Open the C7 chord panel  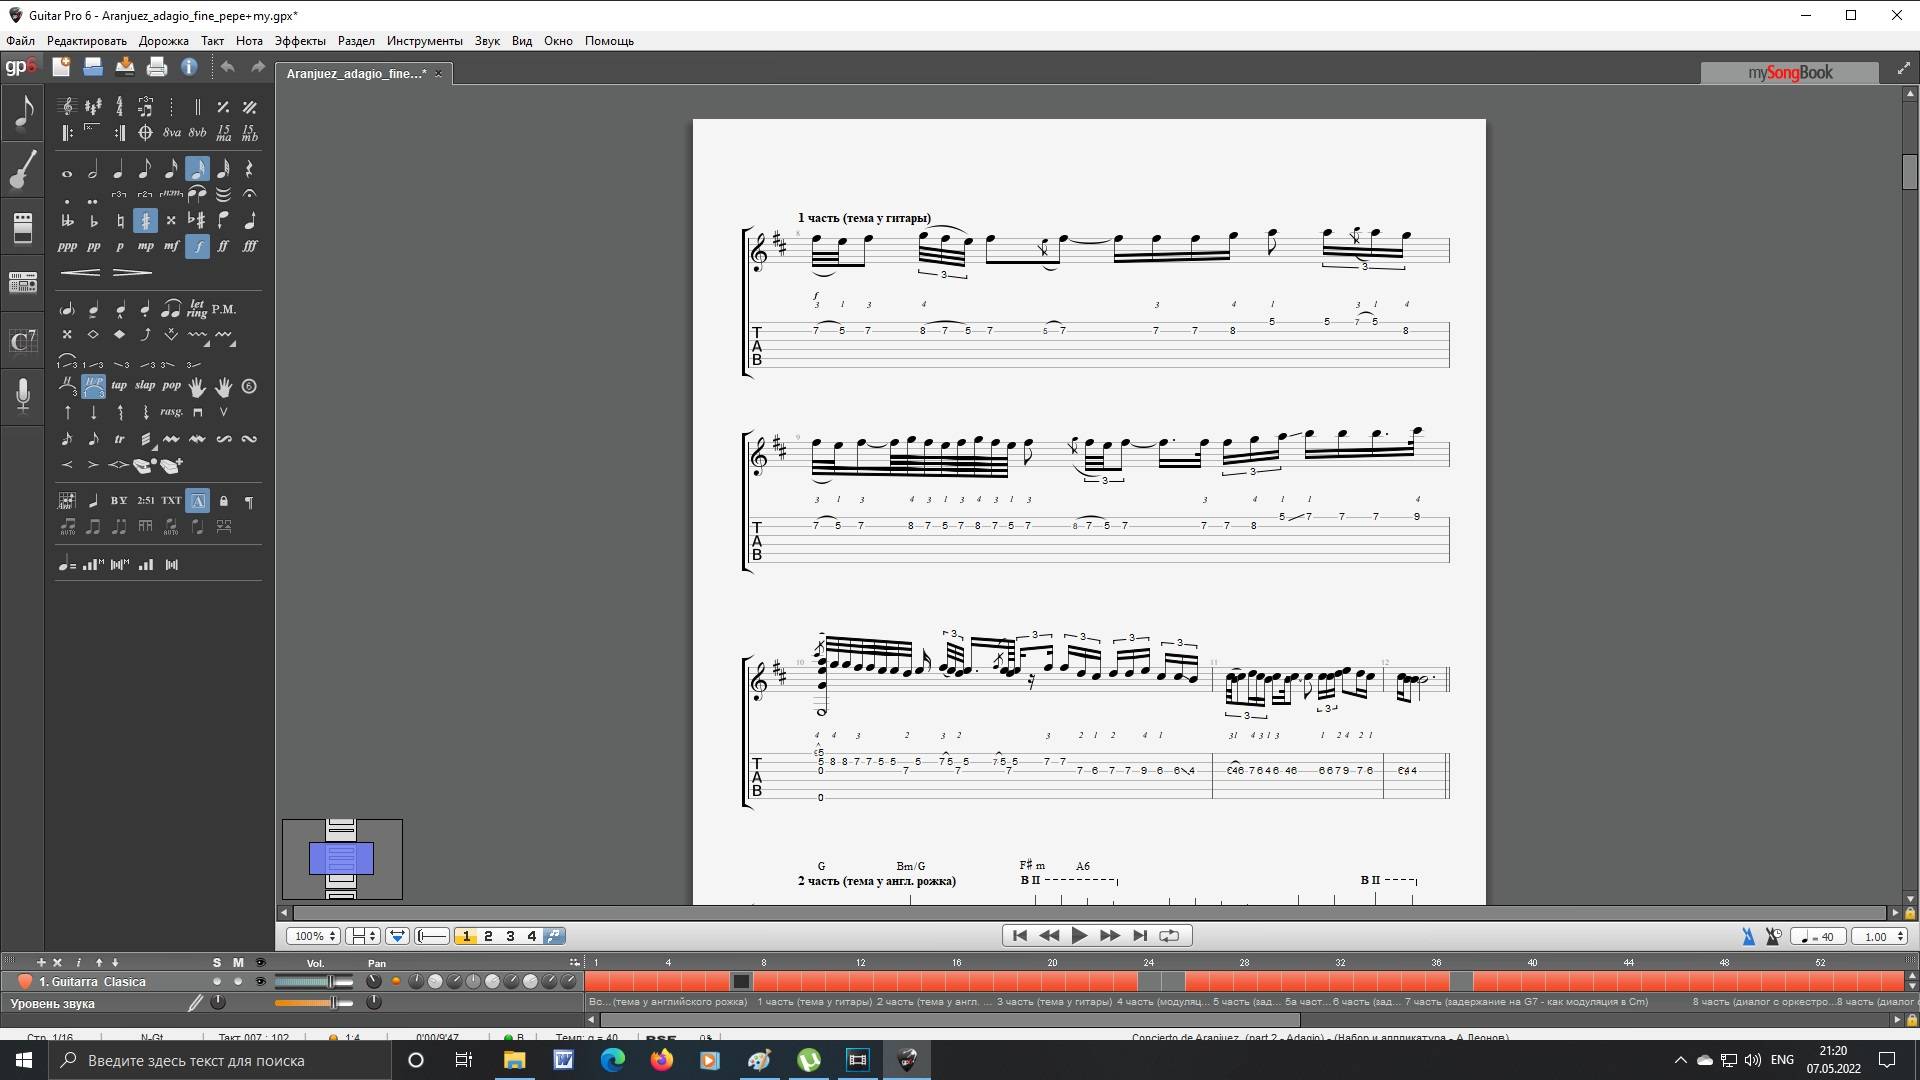[22, 342]
